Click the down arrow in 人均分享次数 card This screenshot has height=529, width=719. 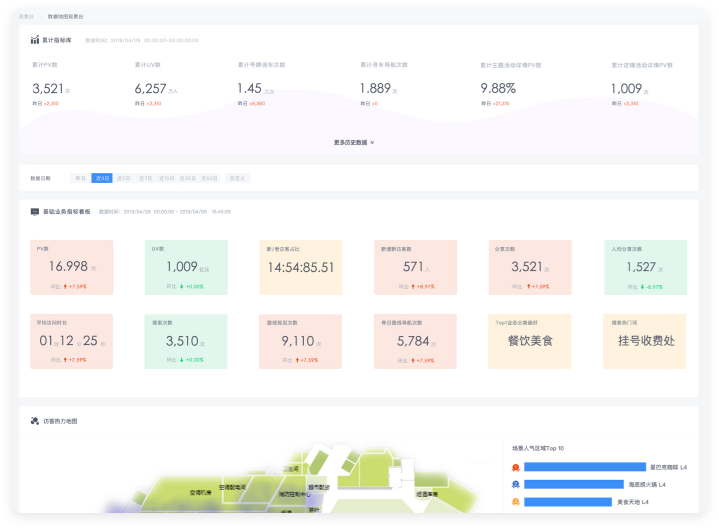[x=642, y=287]
